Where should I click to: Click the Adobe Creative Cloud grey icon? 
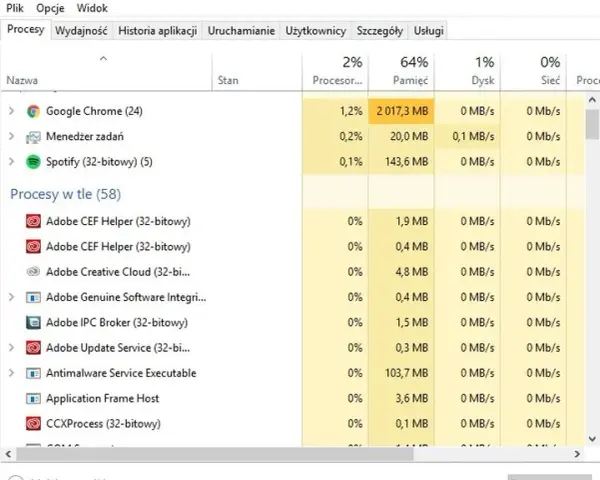33,272
